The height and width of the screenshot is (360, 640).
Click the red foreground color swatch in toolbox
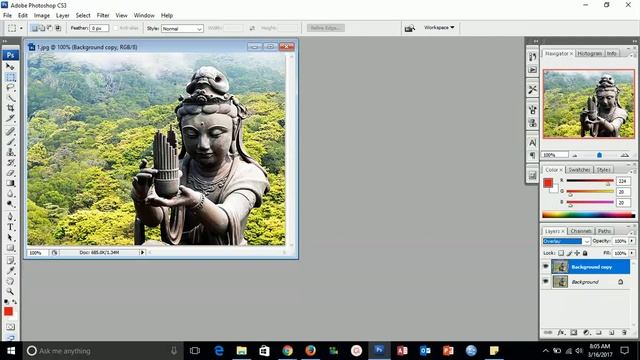point(8,311)
